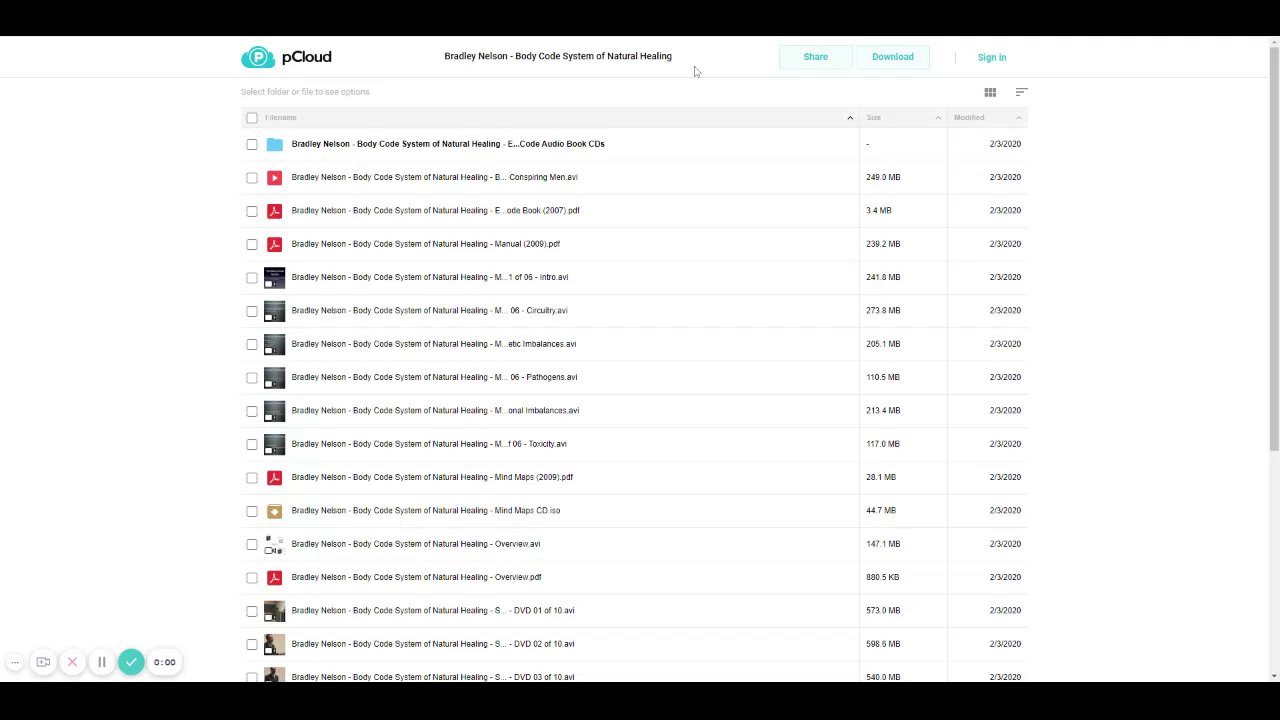
Task: Open the Audio Book CDs folder name
Action: click(448, 144)
